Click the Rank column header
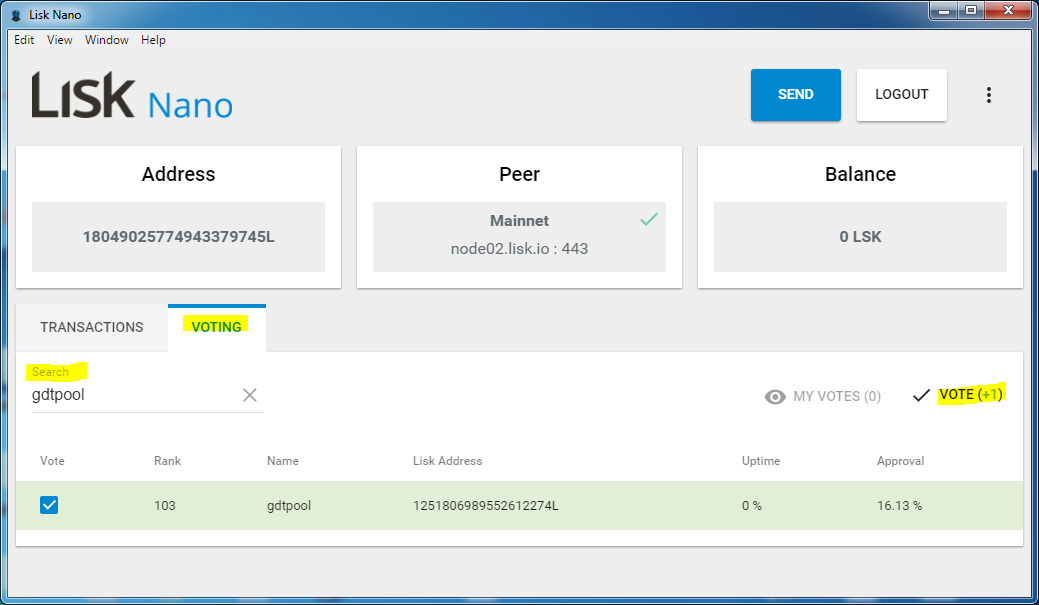Viewport: 1039px width, 605px height. (168, 461)
